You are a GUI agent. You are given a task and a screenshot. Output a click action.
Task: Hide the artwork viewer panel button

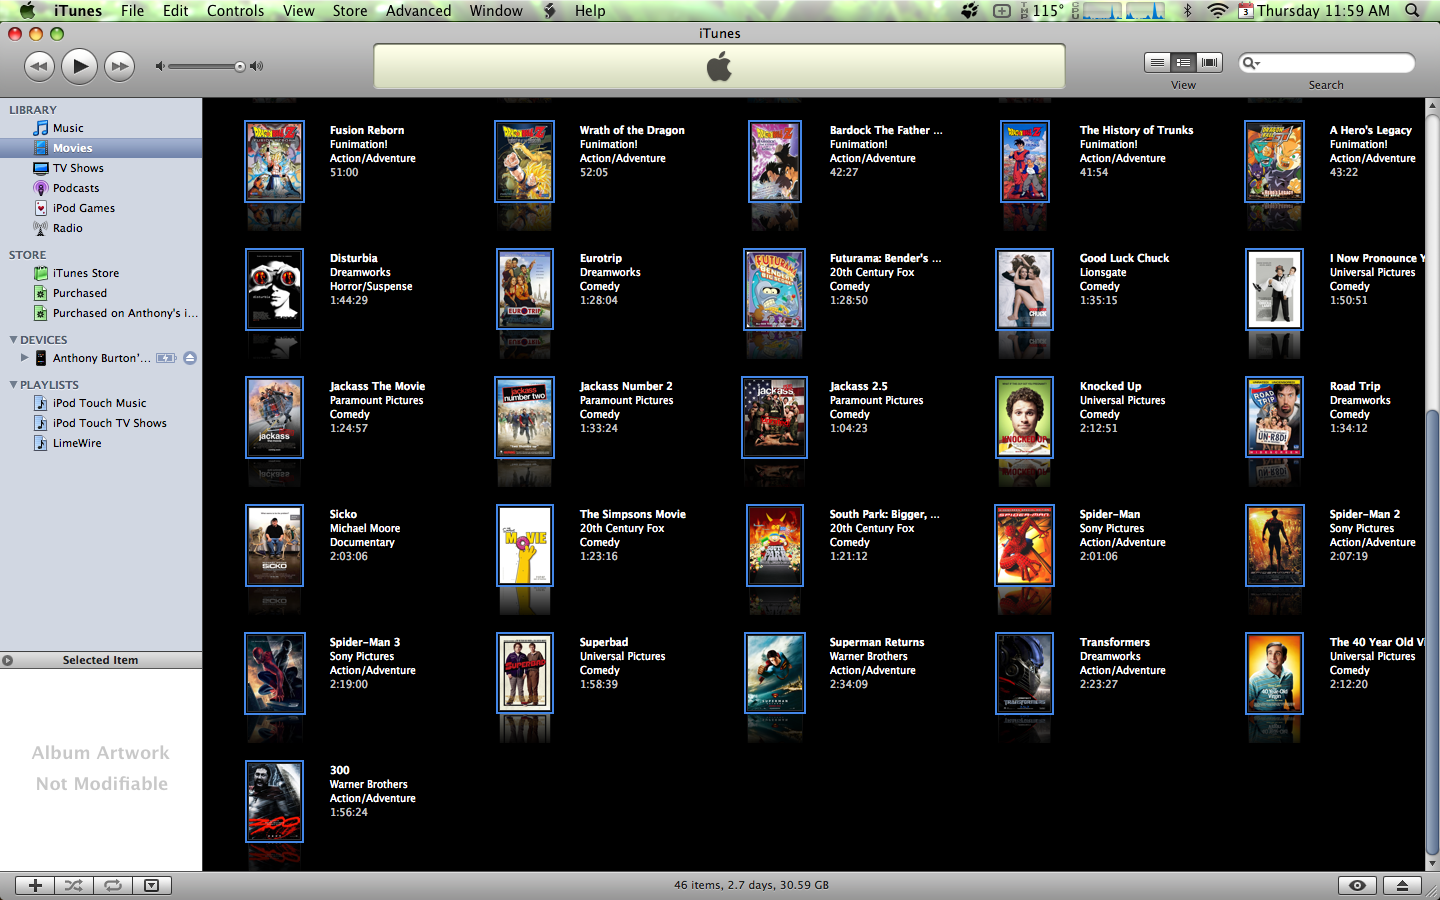tap(151, 885)
